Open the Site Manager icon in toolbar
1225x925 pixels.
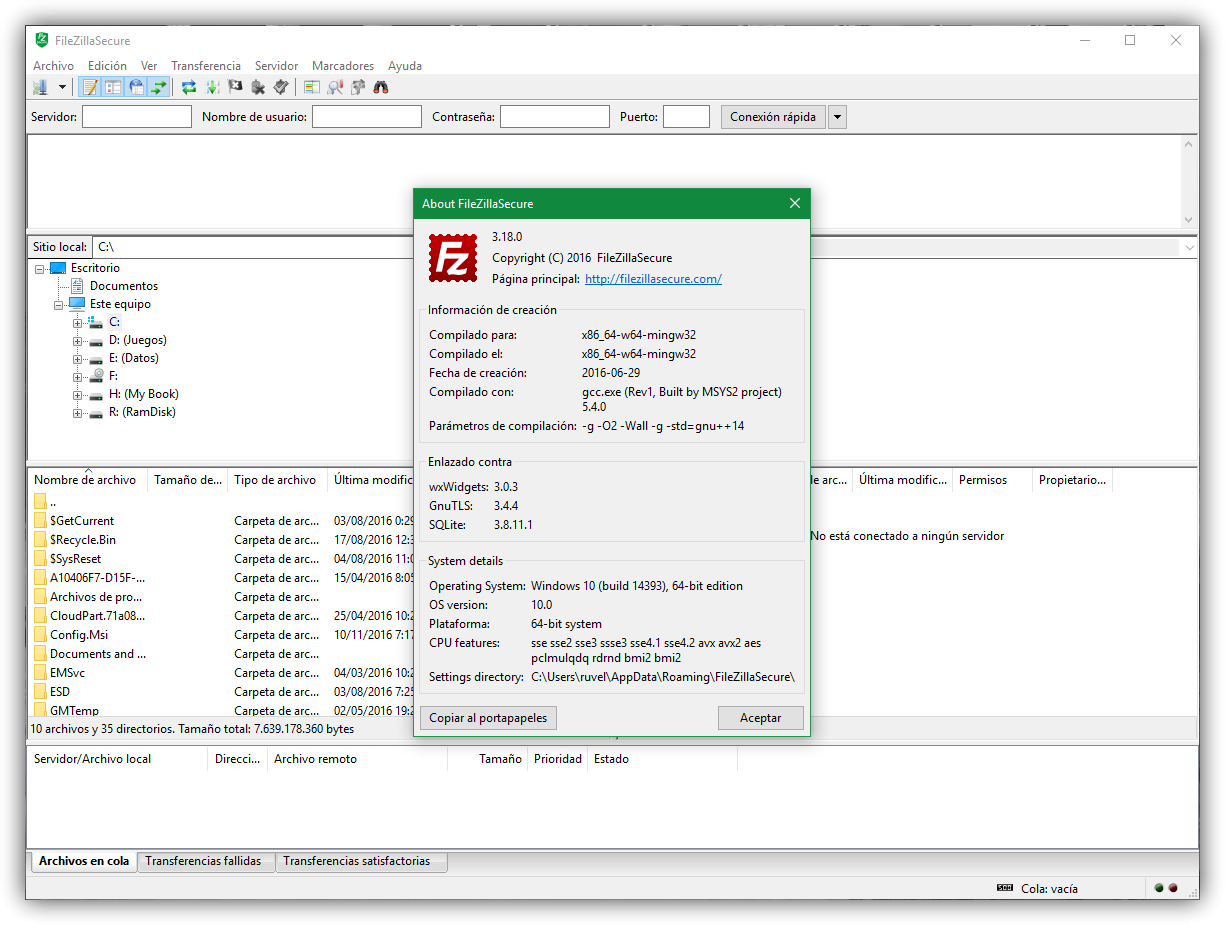[x=41, y=87]
